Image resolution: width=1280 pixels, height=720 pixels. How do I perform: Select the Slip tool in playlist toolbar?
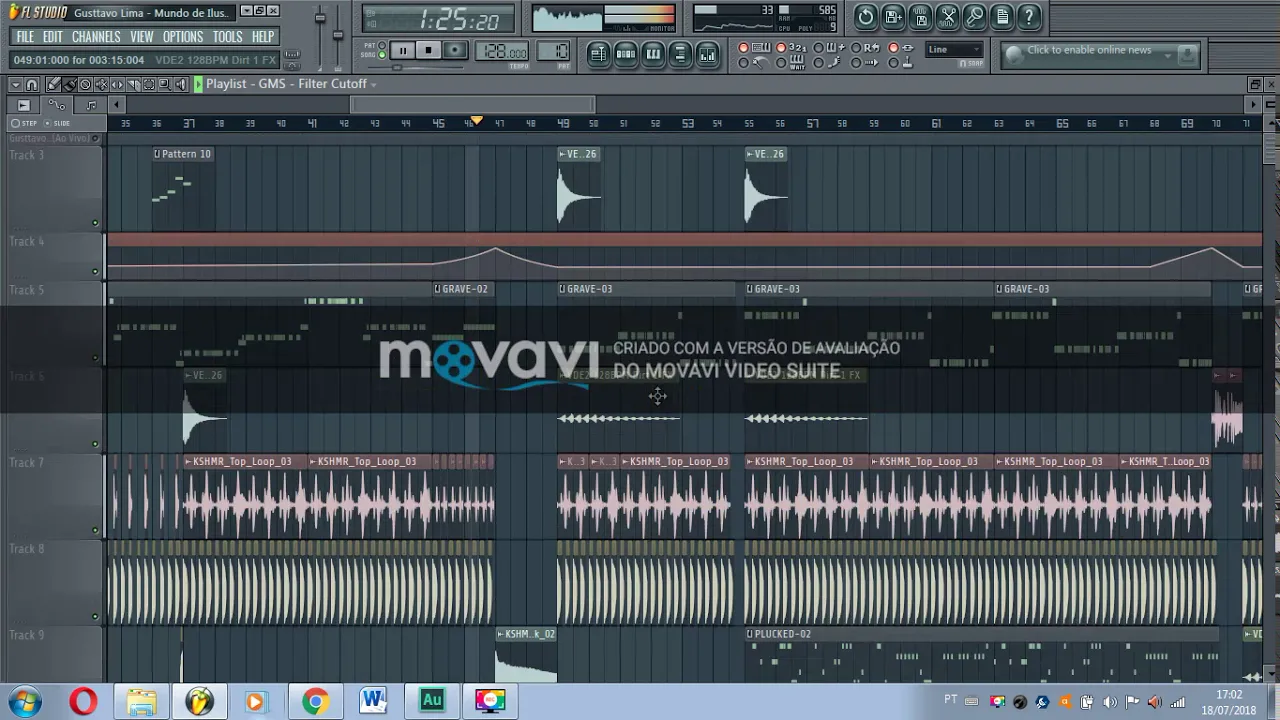coord(117,84)
